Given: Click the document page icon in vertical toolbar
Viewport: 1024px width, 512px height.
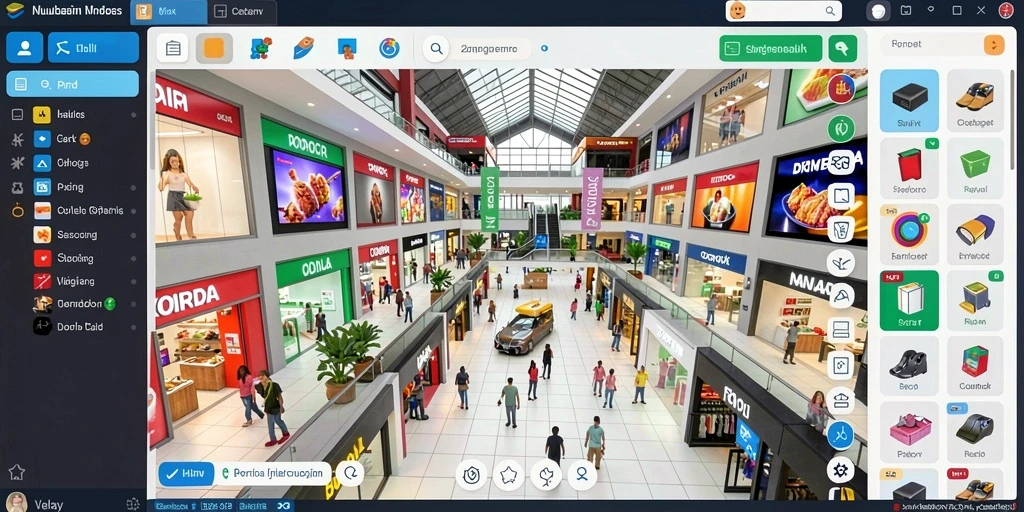Looking at the screenshot, I should point(841,365).
